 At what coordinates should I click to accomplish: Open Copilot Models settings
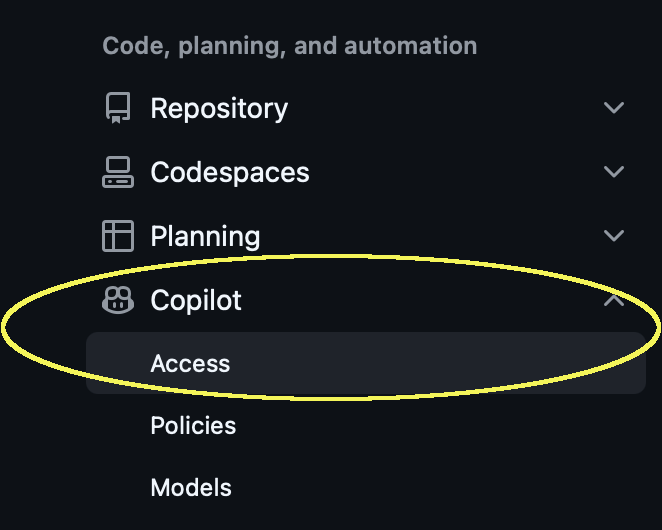pyautogui.click(x=191, y=488)
